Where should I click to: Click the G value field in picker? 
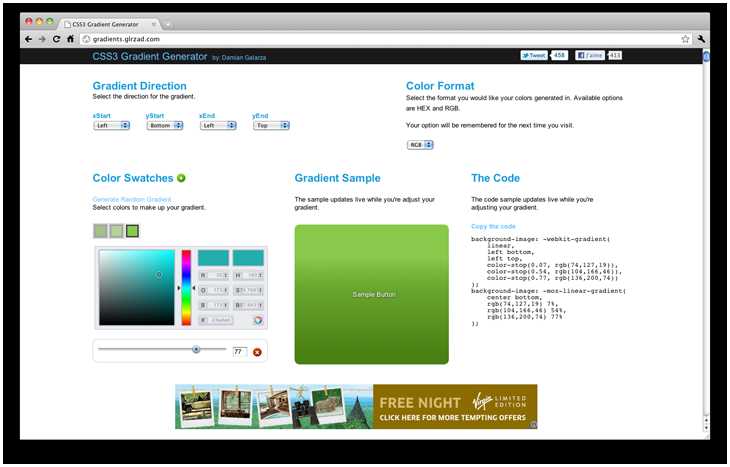214,291
